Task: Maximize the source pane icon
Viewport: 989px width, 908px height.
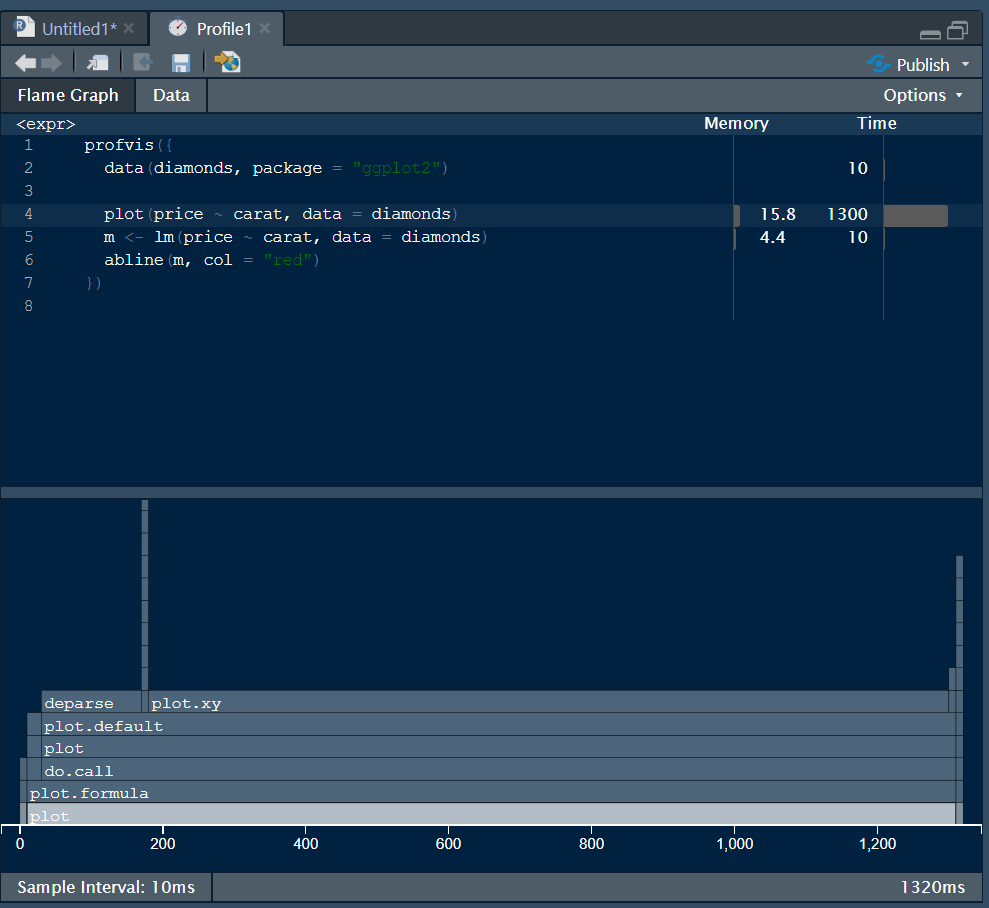Action: pos(957,30)
